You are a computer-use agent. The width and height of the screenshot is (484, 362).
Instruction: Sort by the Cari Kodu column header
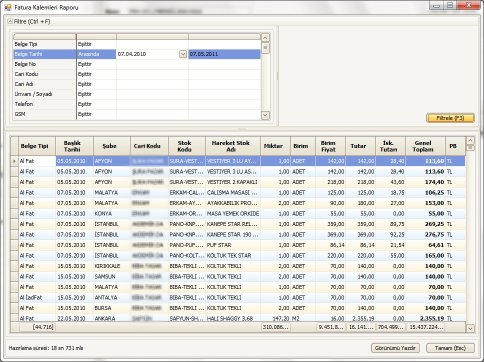coord(150,146)
